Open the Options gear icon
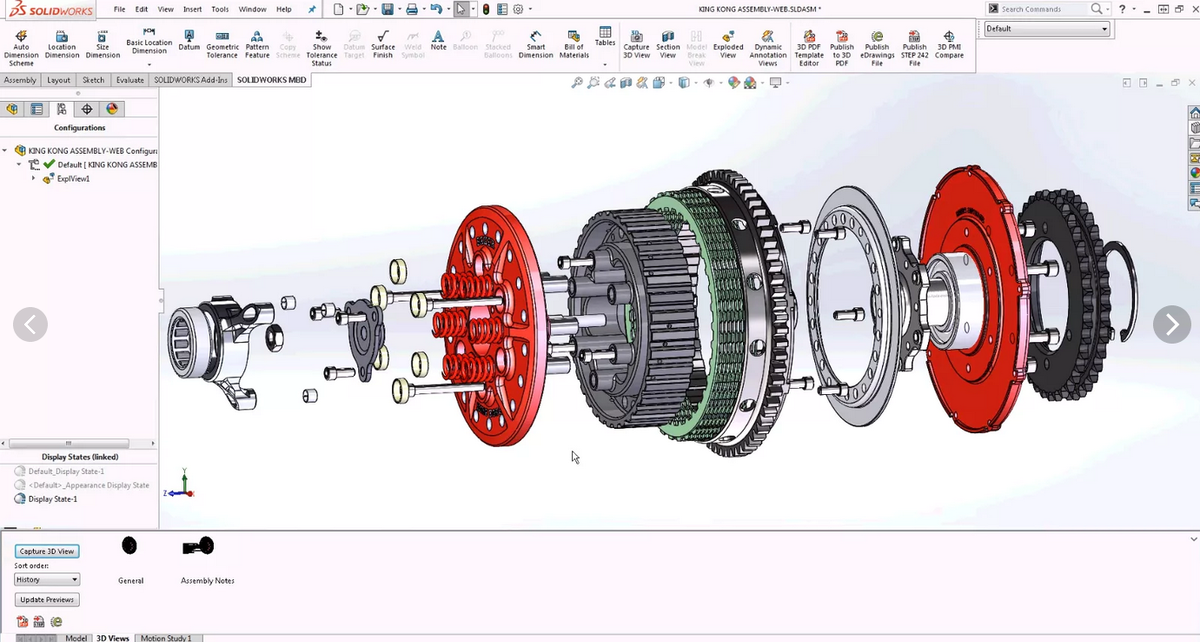The height and width of the screenshot is (642, 1200). 517,9
